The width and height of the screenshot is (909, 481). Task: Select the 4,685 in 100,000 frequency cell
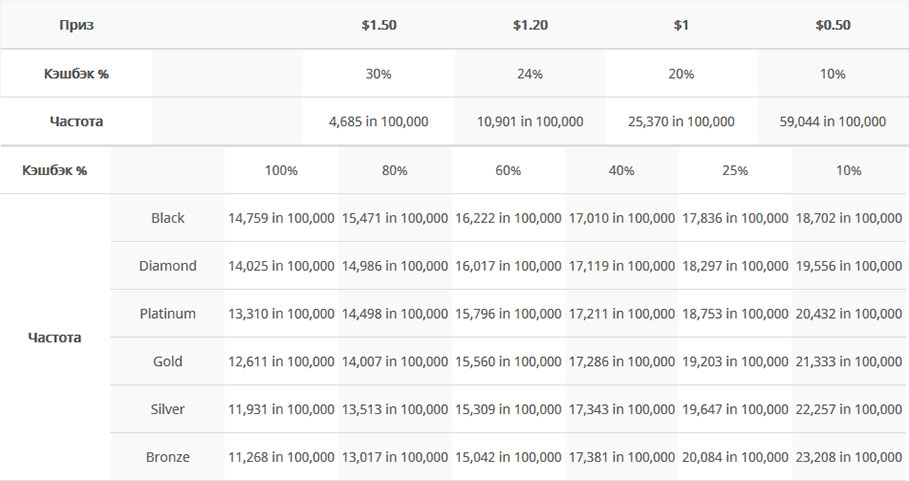pyautogui.click(x=379, y=122)
